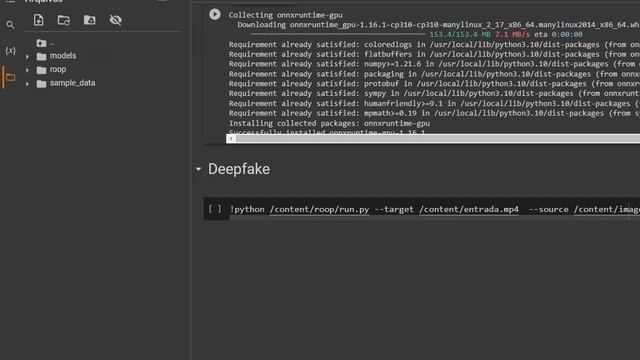Click '/content/entrada.mp4' in the command
Screen dimensions: 640x360
pyautogui.click(x=469, y=209)
